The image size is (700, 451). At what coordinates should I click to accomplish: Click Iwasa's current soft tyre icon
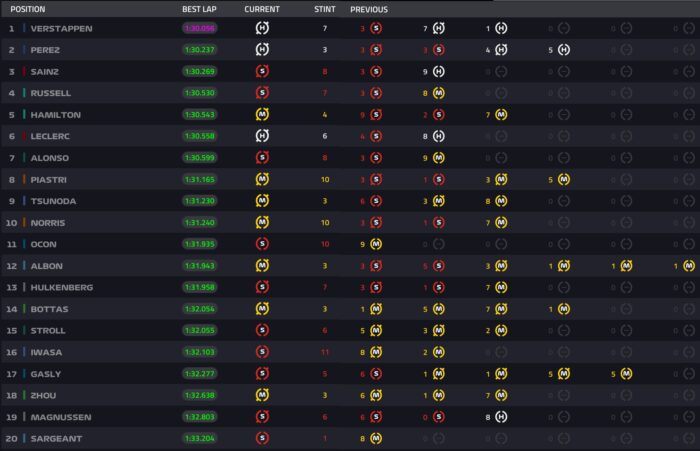coord(262,352)
